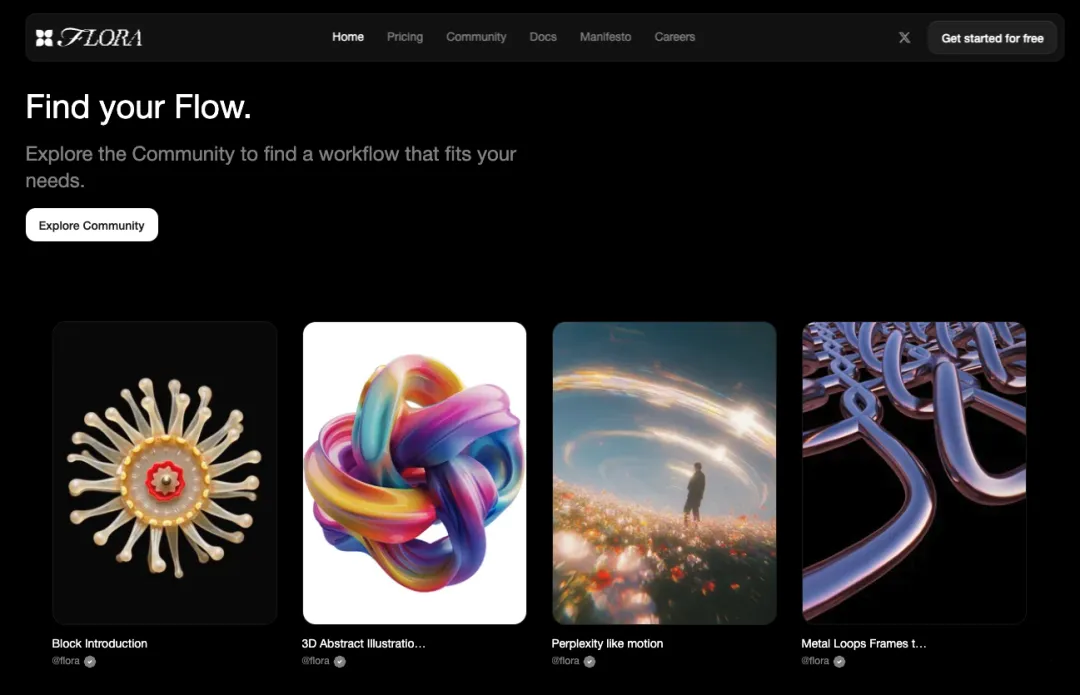Open the Community nav link

tap(476, 37)
